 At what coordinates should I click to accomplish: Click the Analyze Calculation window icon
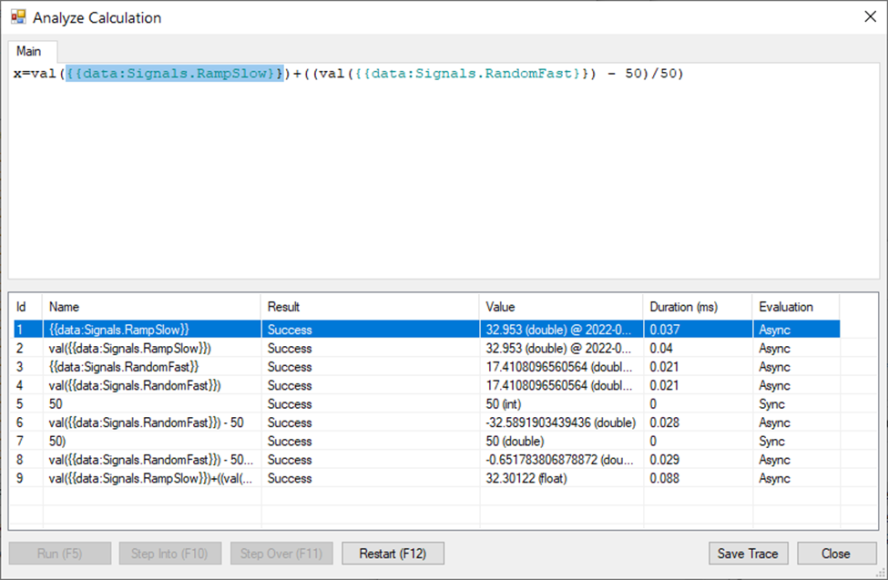tap(17, 17)
